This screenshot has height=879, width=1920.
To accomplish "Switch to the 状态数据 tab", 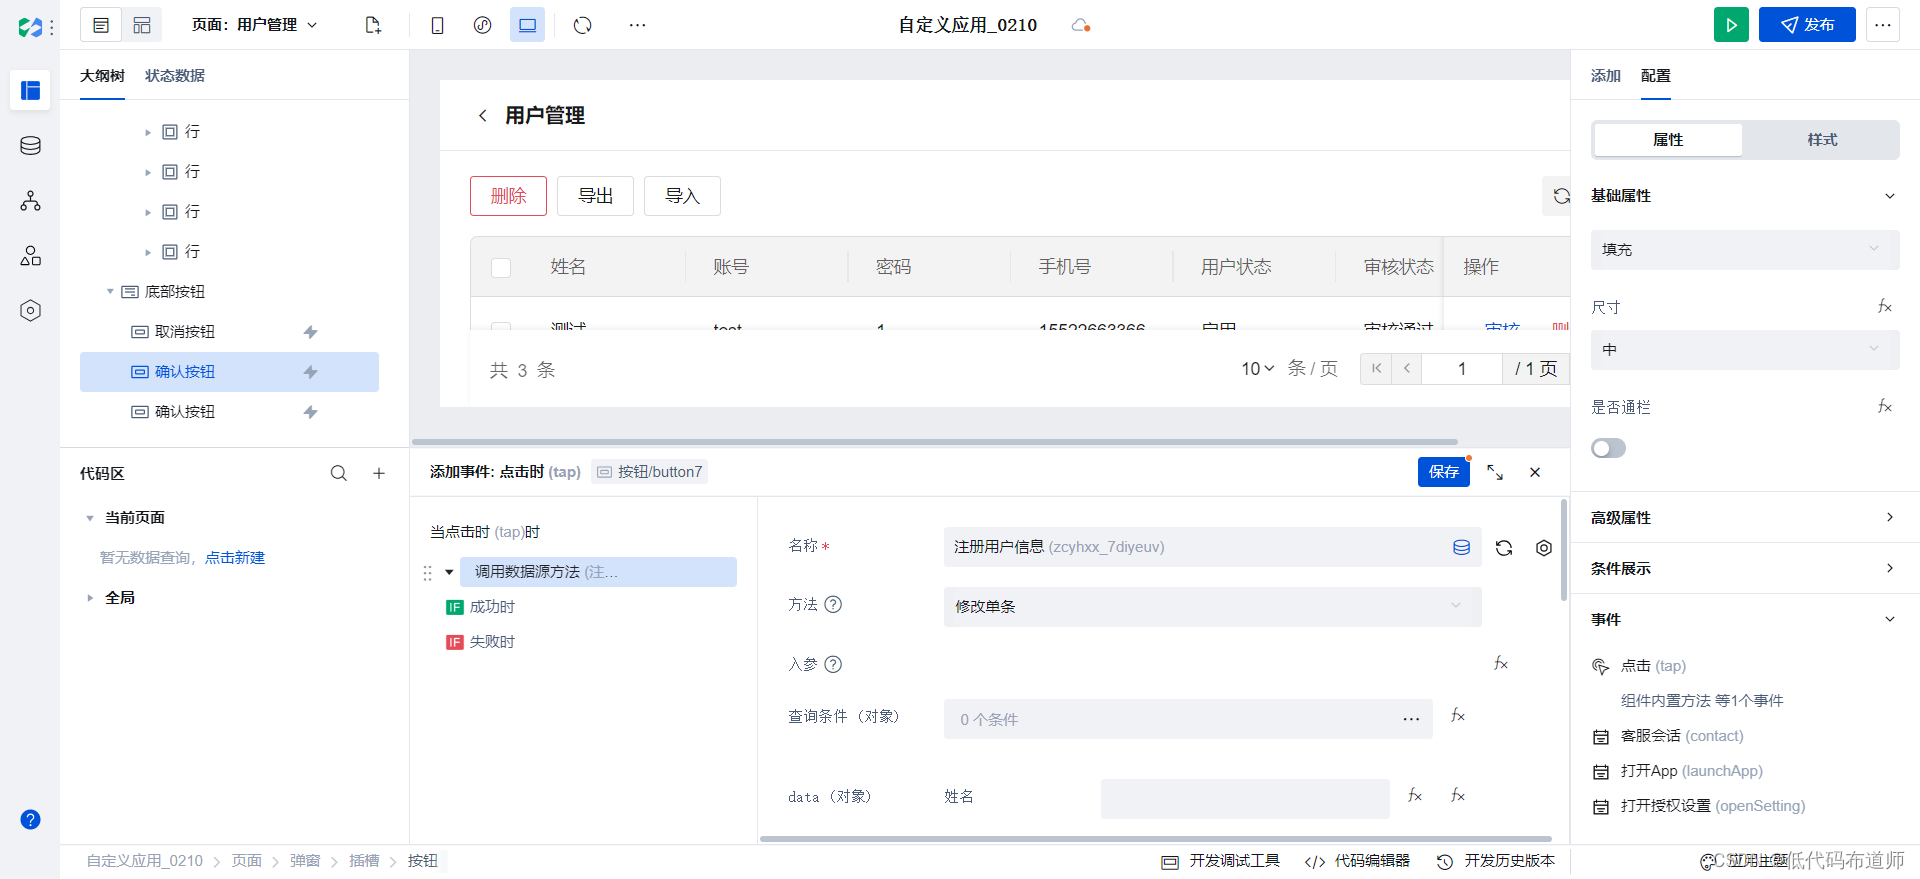I will coord(175,76).
